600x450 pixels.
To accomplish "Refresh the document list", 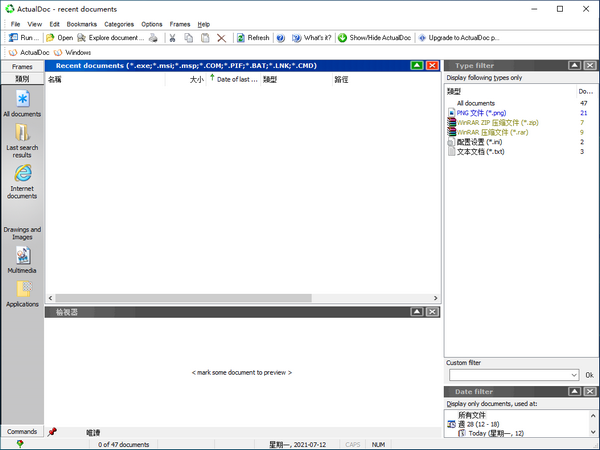I will pyautogui.click(x=252, y=38).
